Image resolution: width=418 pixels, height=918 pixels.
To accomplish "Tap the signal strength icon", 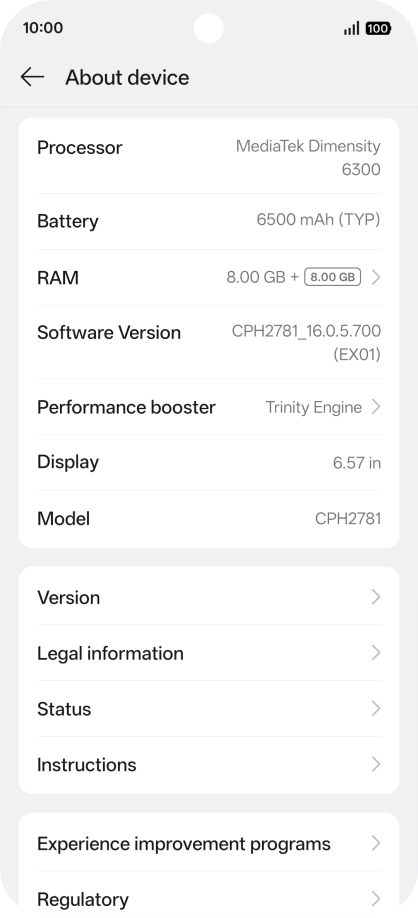I will pos(351,28).
